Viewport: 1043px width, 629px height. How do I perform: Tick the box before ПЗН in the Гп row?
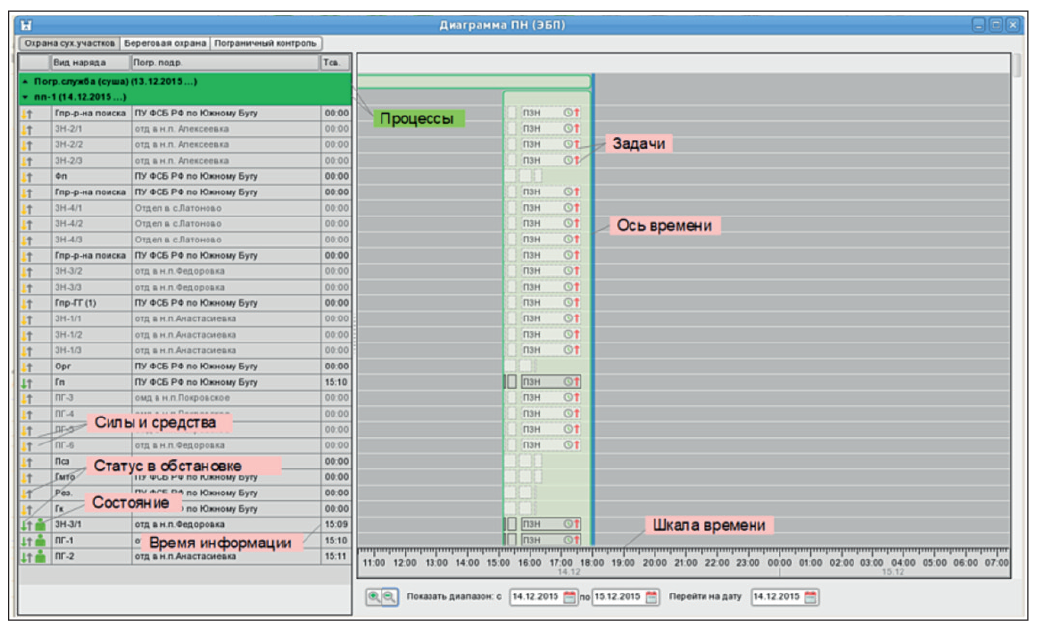(512, 382)
